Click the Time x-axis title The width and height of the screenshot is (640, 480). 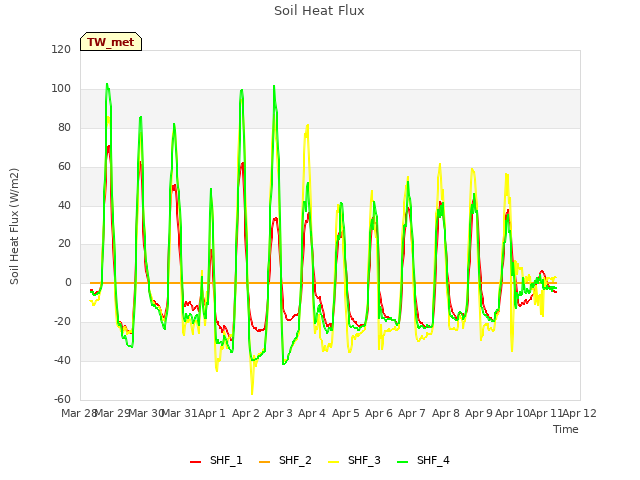[x=566, y=429]
